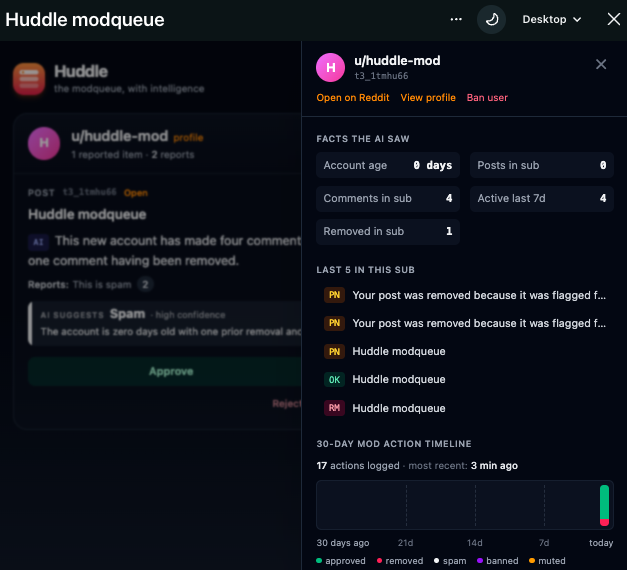Close the Huddle modqueue preview window
627x570 pixels.
[x=613, y=19]
